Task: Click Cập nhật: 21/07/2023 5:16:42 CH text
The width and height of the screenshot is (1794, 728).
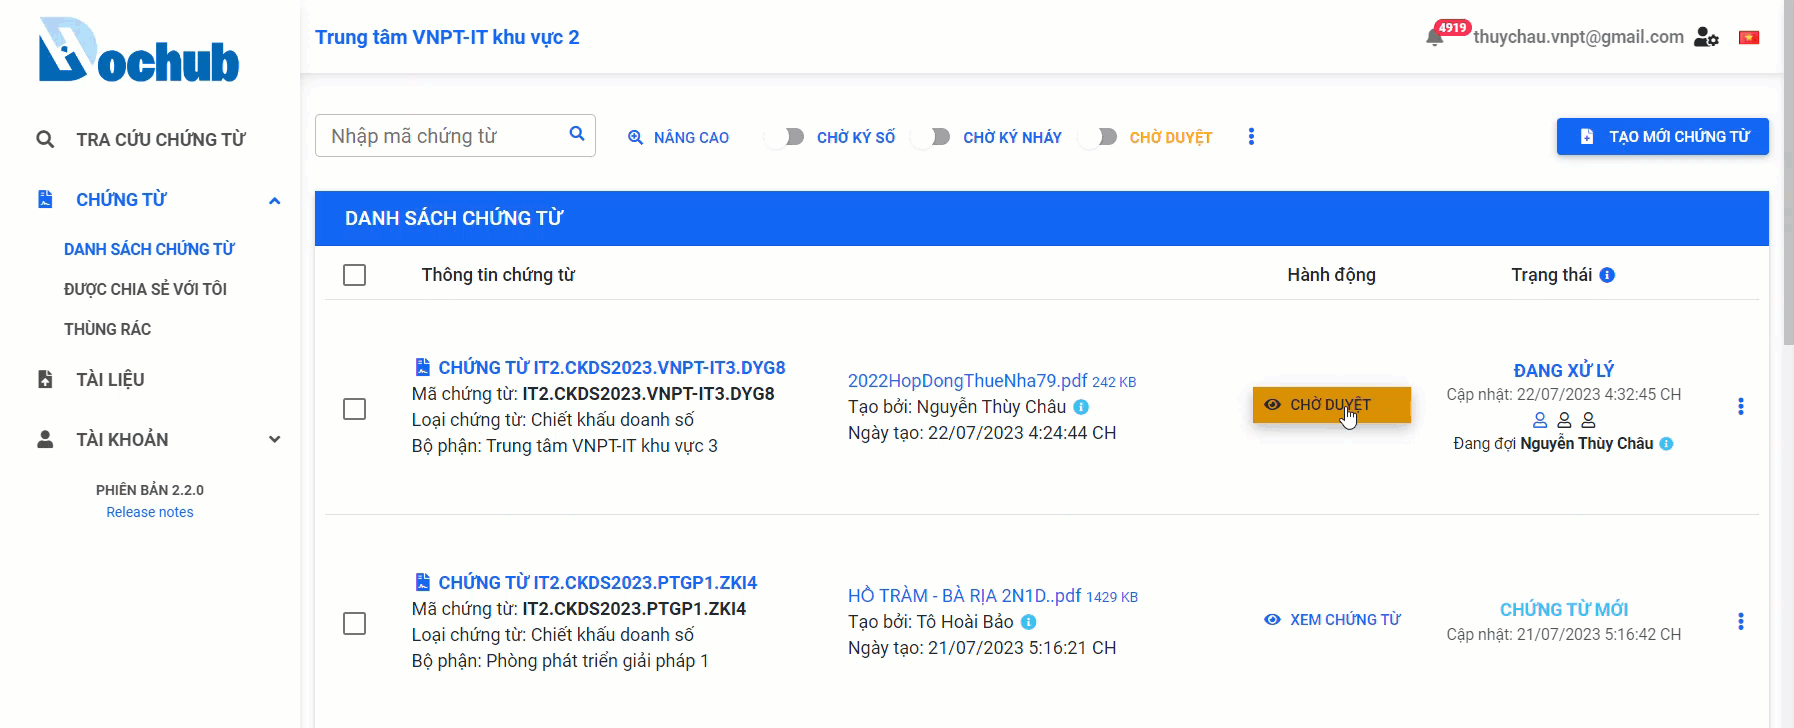Action: 1564,635
